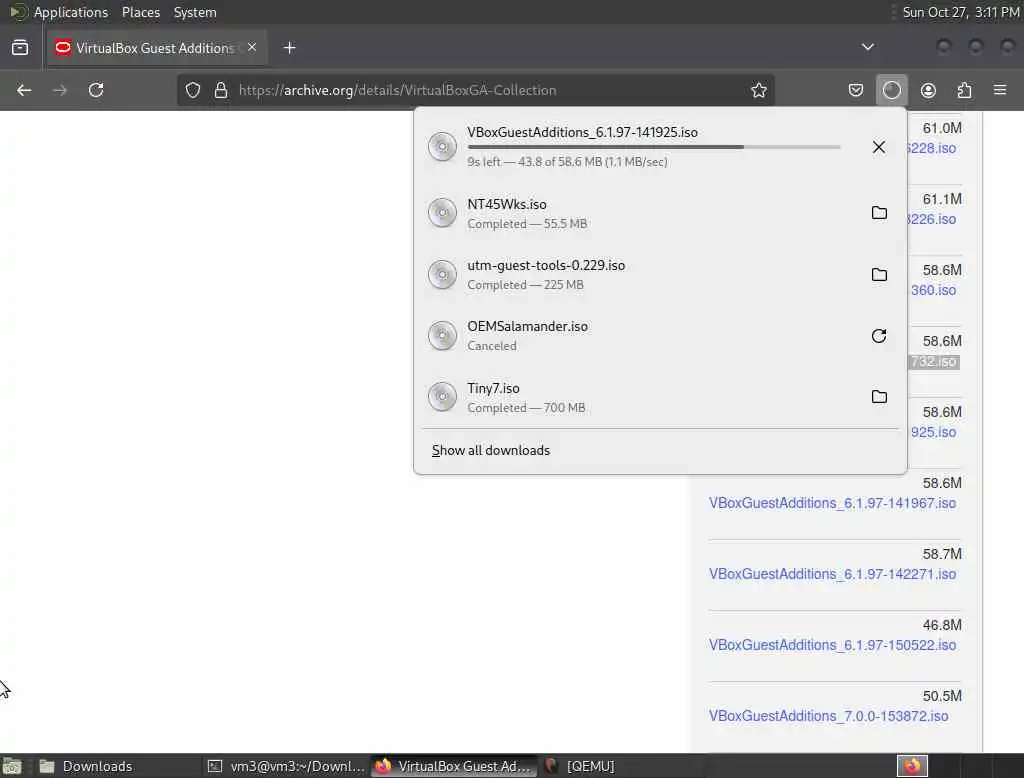
Task: Open the Places menu
Action: pyautogui.click(x=141, y=12)
